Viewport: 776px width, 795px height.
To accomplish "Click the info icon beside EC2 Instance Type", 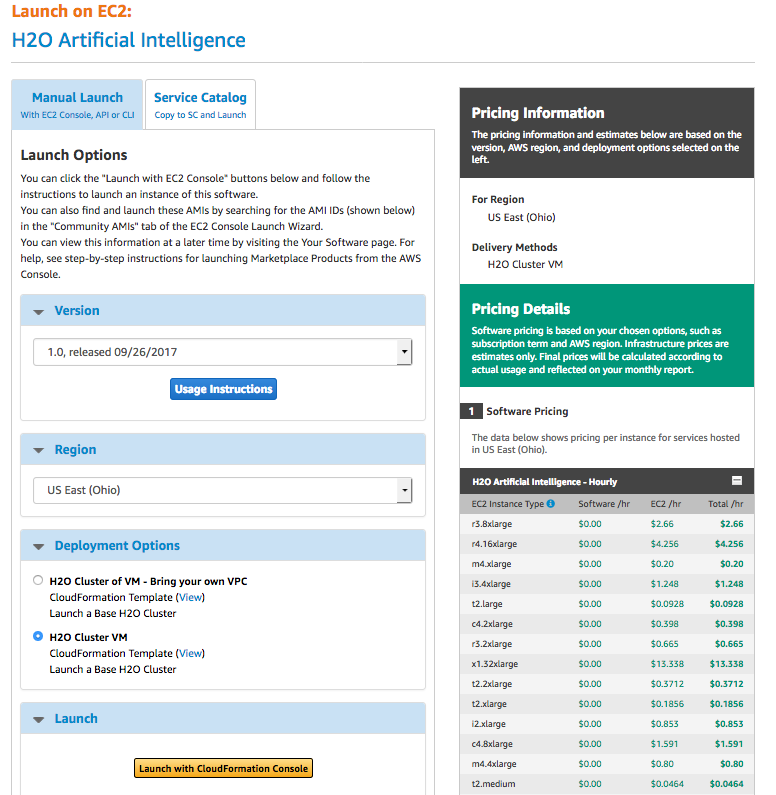I will tap(550, 503).
